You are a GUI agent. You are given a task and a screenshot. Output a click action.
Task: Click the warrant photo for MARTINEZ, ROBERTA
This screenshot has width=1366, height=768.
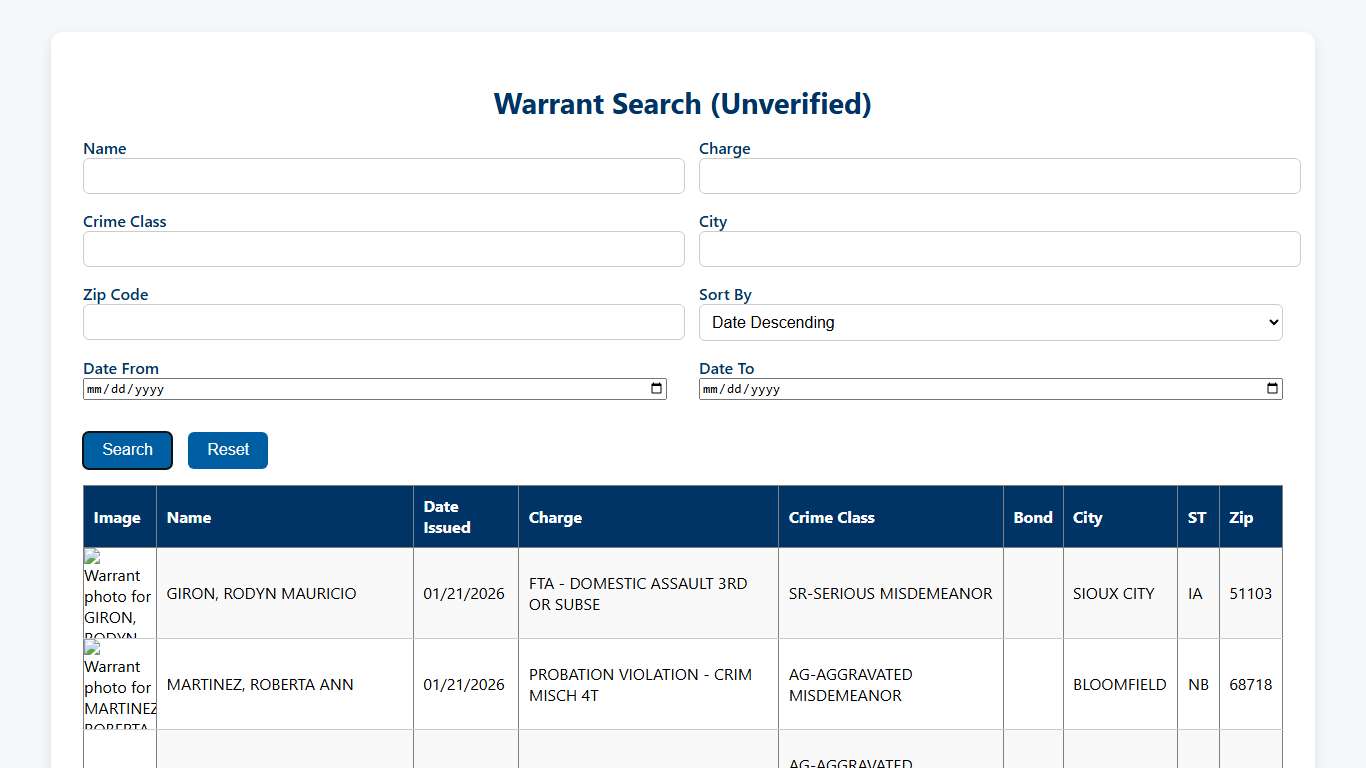pyautogui.click(x=117, y=684)
